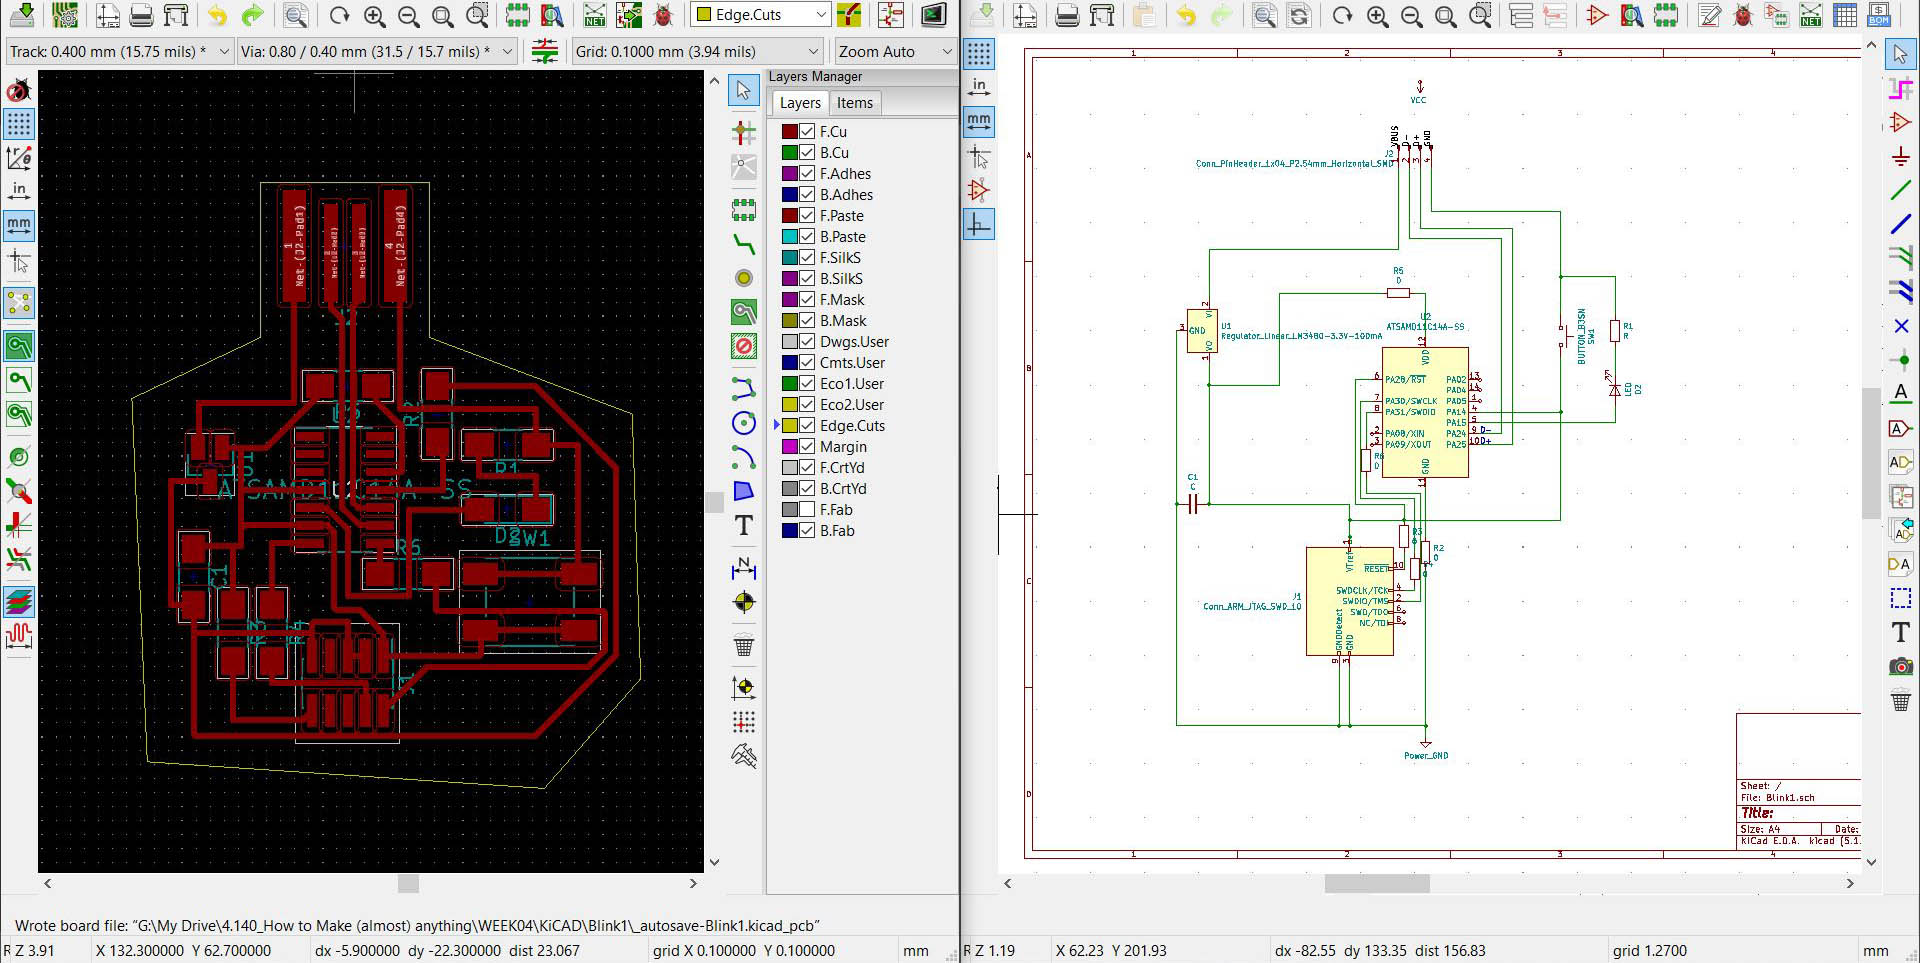Toggle hidden pins display in Eeschema
This screenshot has width=1920, height=963.
979,190
